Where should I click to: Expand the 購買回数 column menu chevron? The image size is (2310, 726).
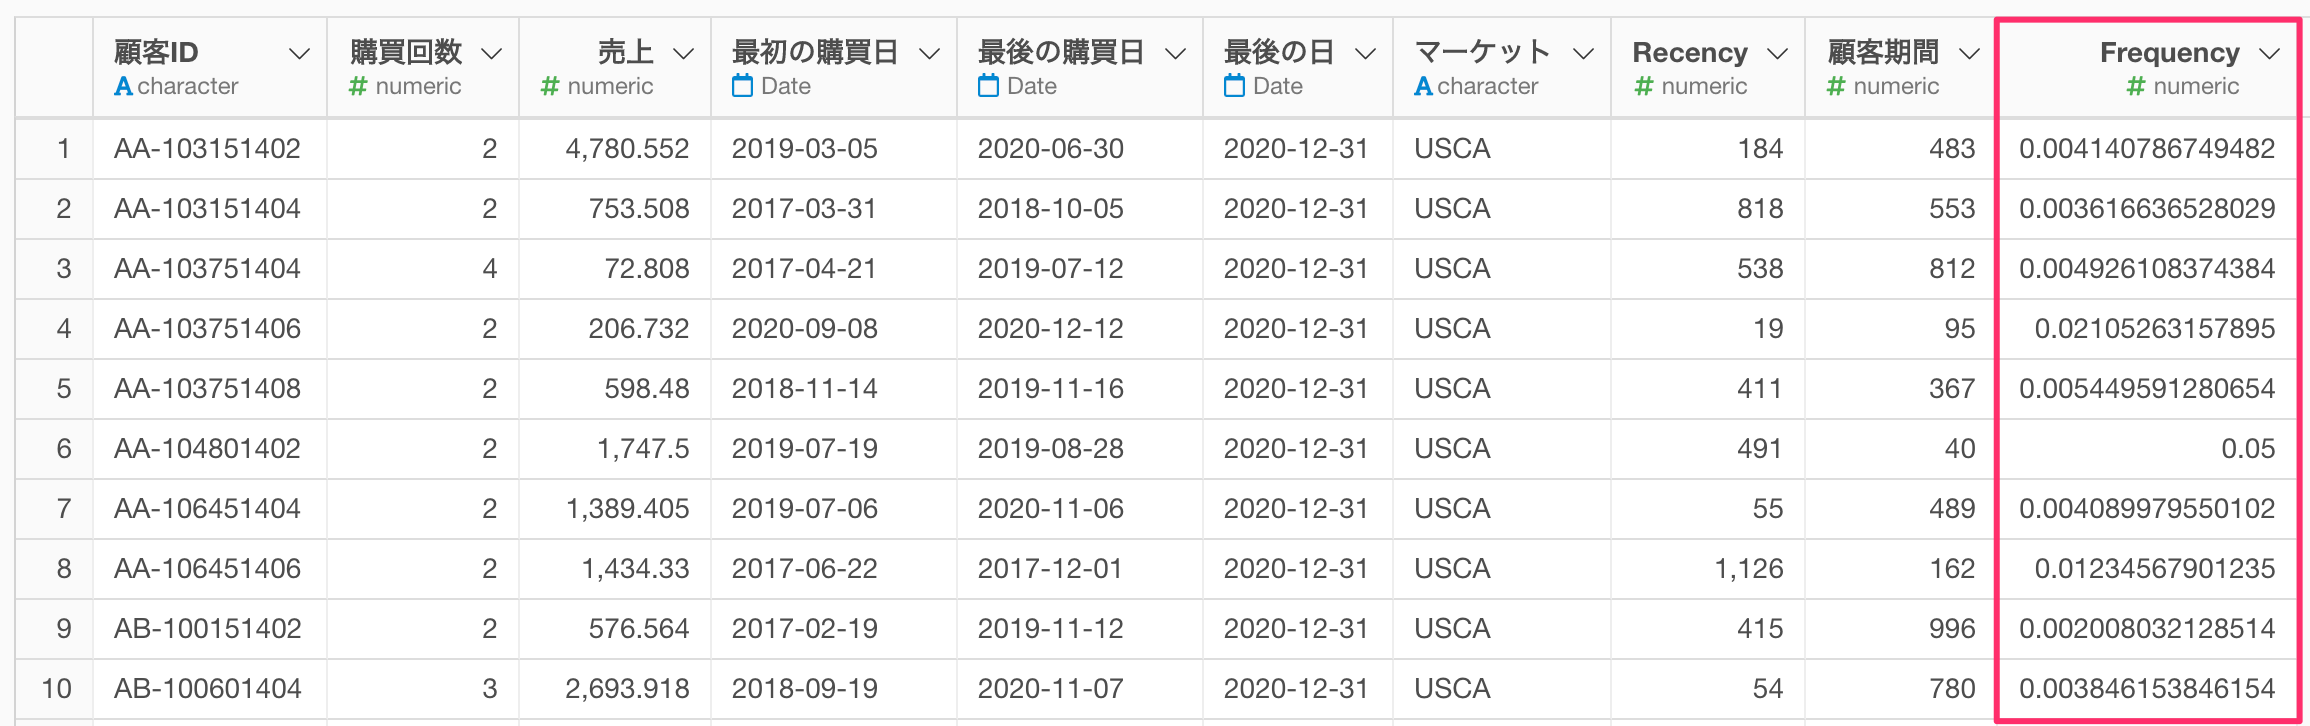pos(491,54)
